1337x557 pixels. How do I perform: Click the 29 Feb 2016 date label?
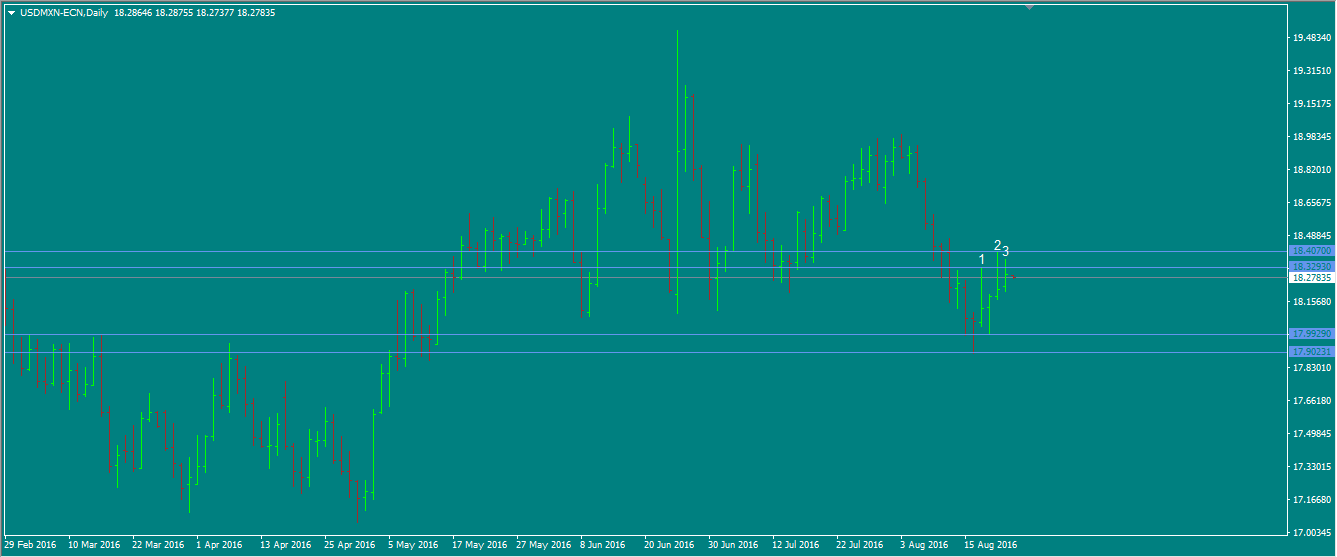30,546
